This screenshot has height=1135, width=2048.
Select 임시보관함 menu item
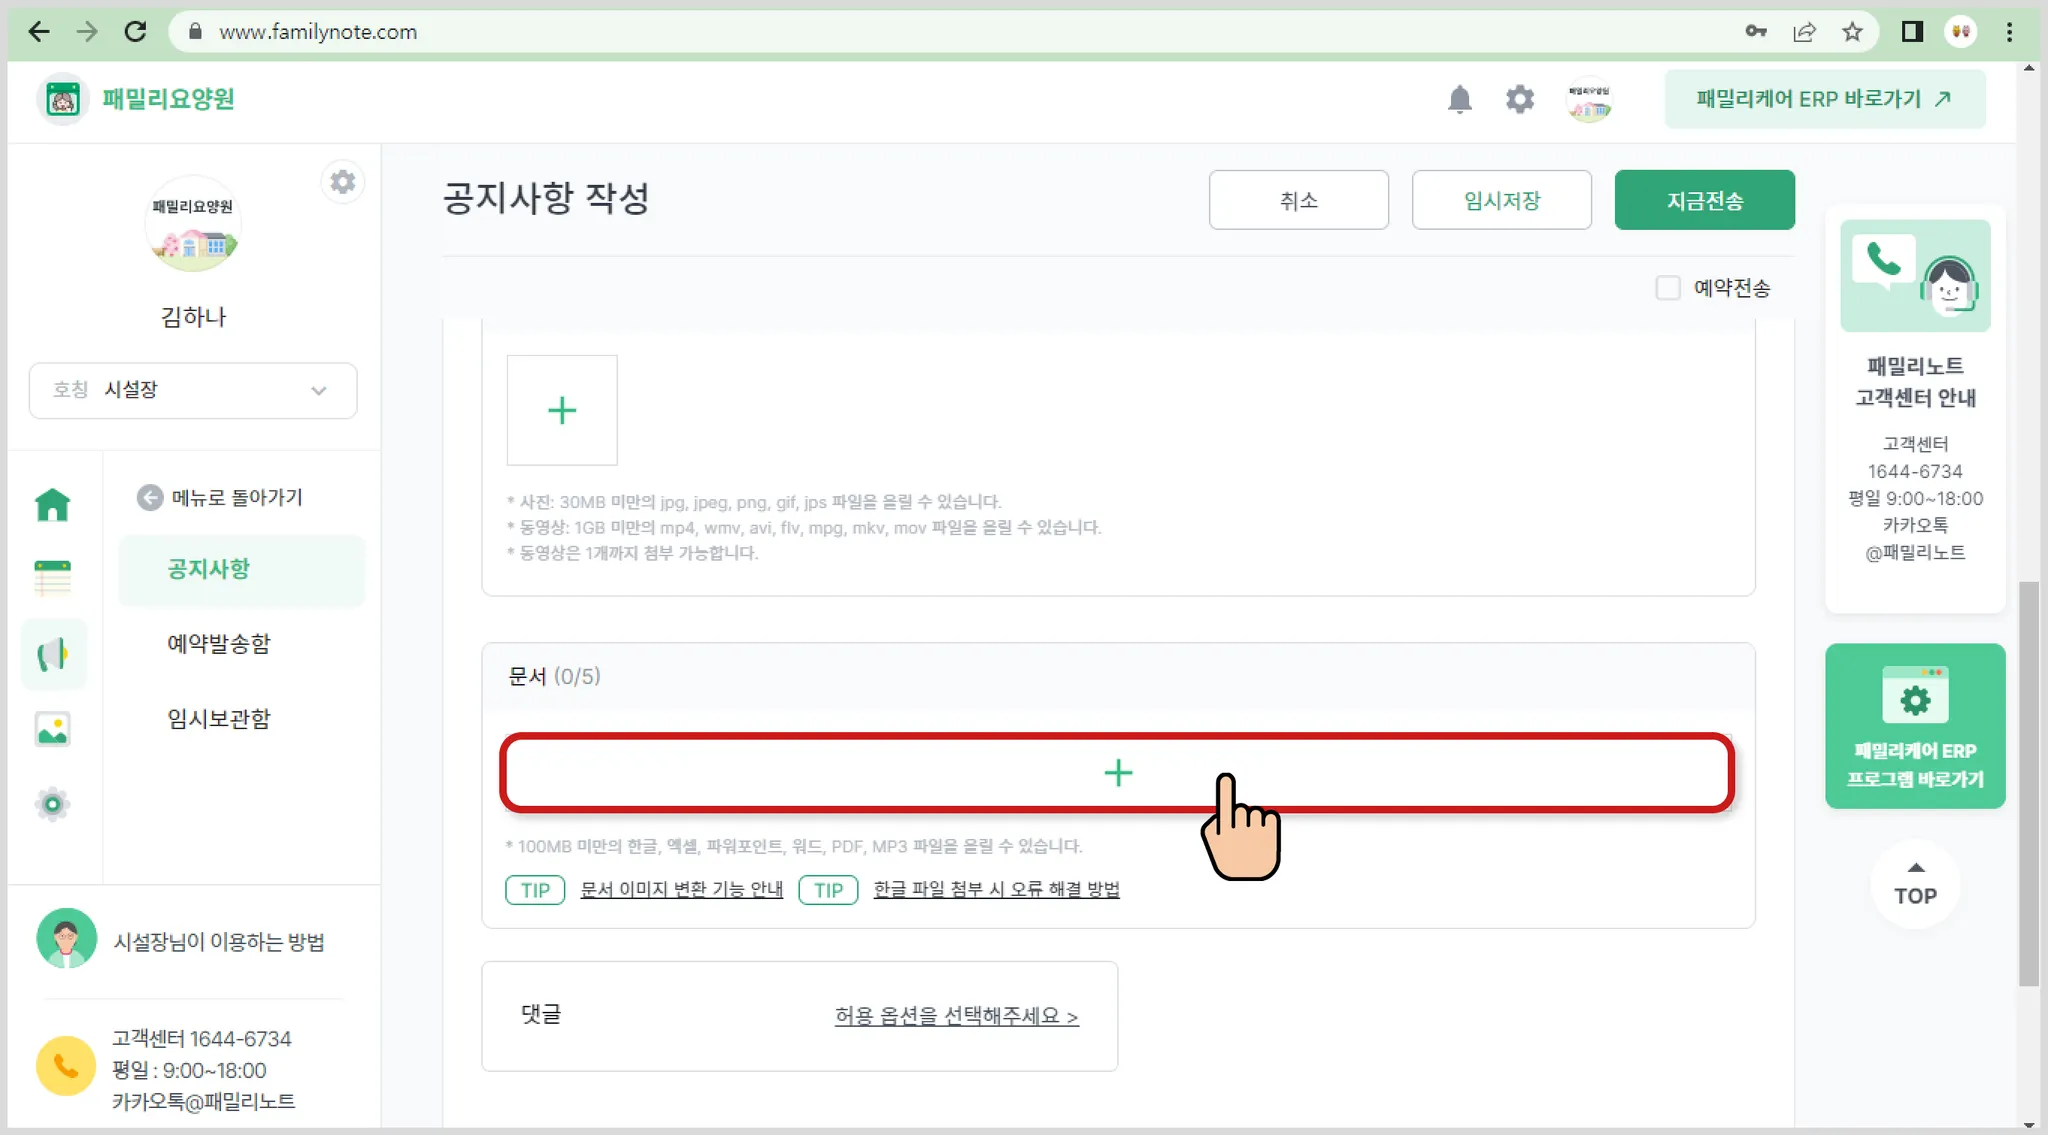click(x=218, y=719)
